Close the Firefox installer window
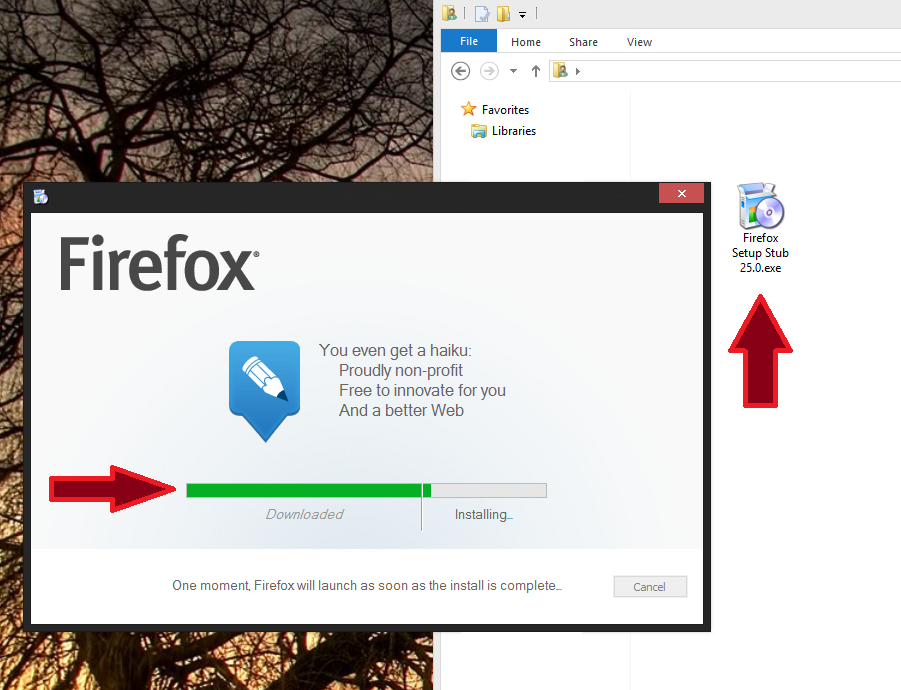The height and width of the screenshot is (690, 901). point(681,194)
